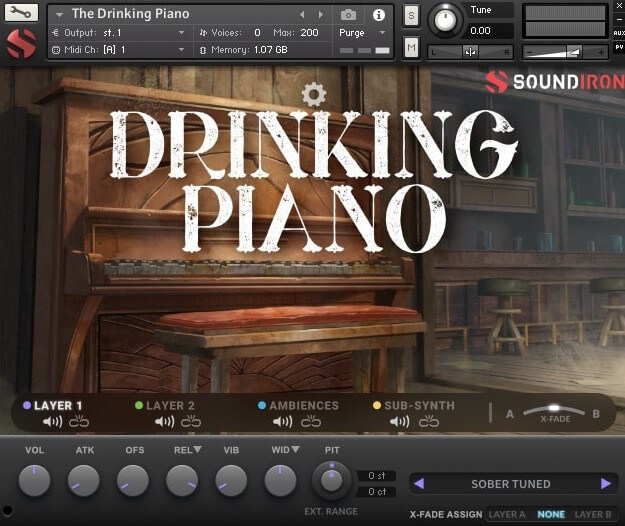
Task: Click 'The Drinking Piano' instrument name
Action: pos(130,14)
